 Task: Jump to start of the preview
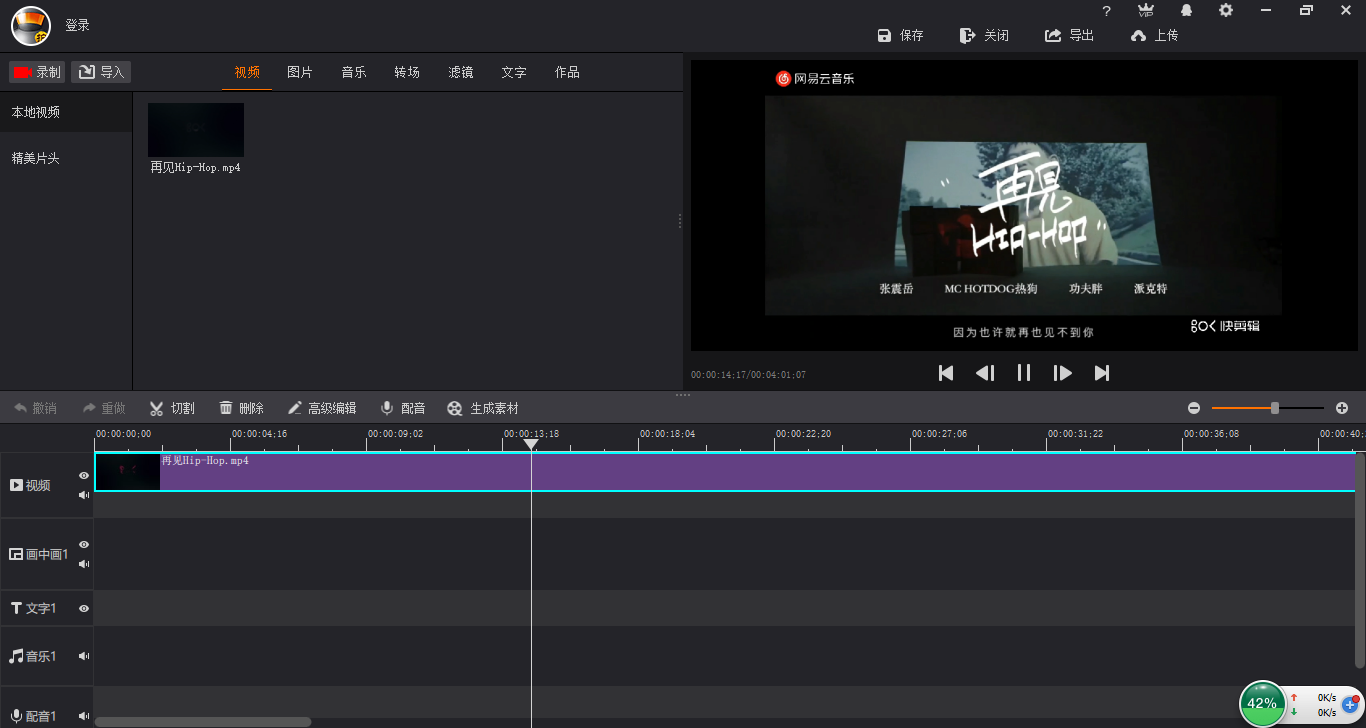point(946,373)
